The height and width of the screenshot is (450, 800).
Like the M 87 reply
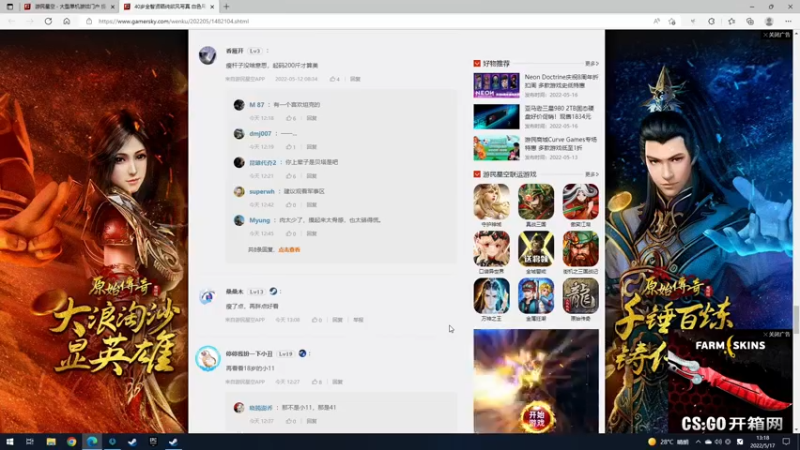tap(291, 118)
